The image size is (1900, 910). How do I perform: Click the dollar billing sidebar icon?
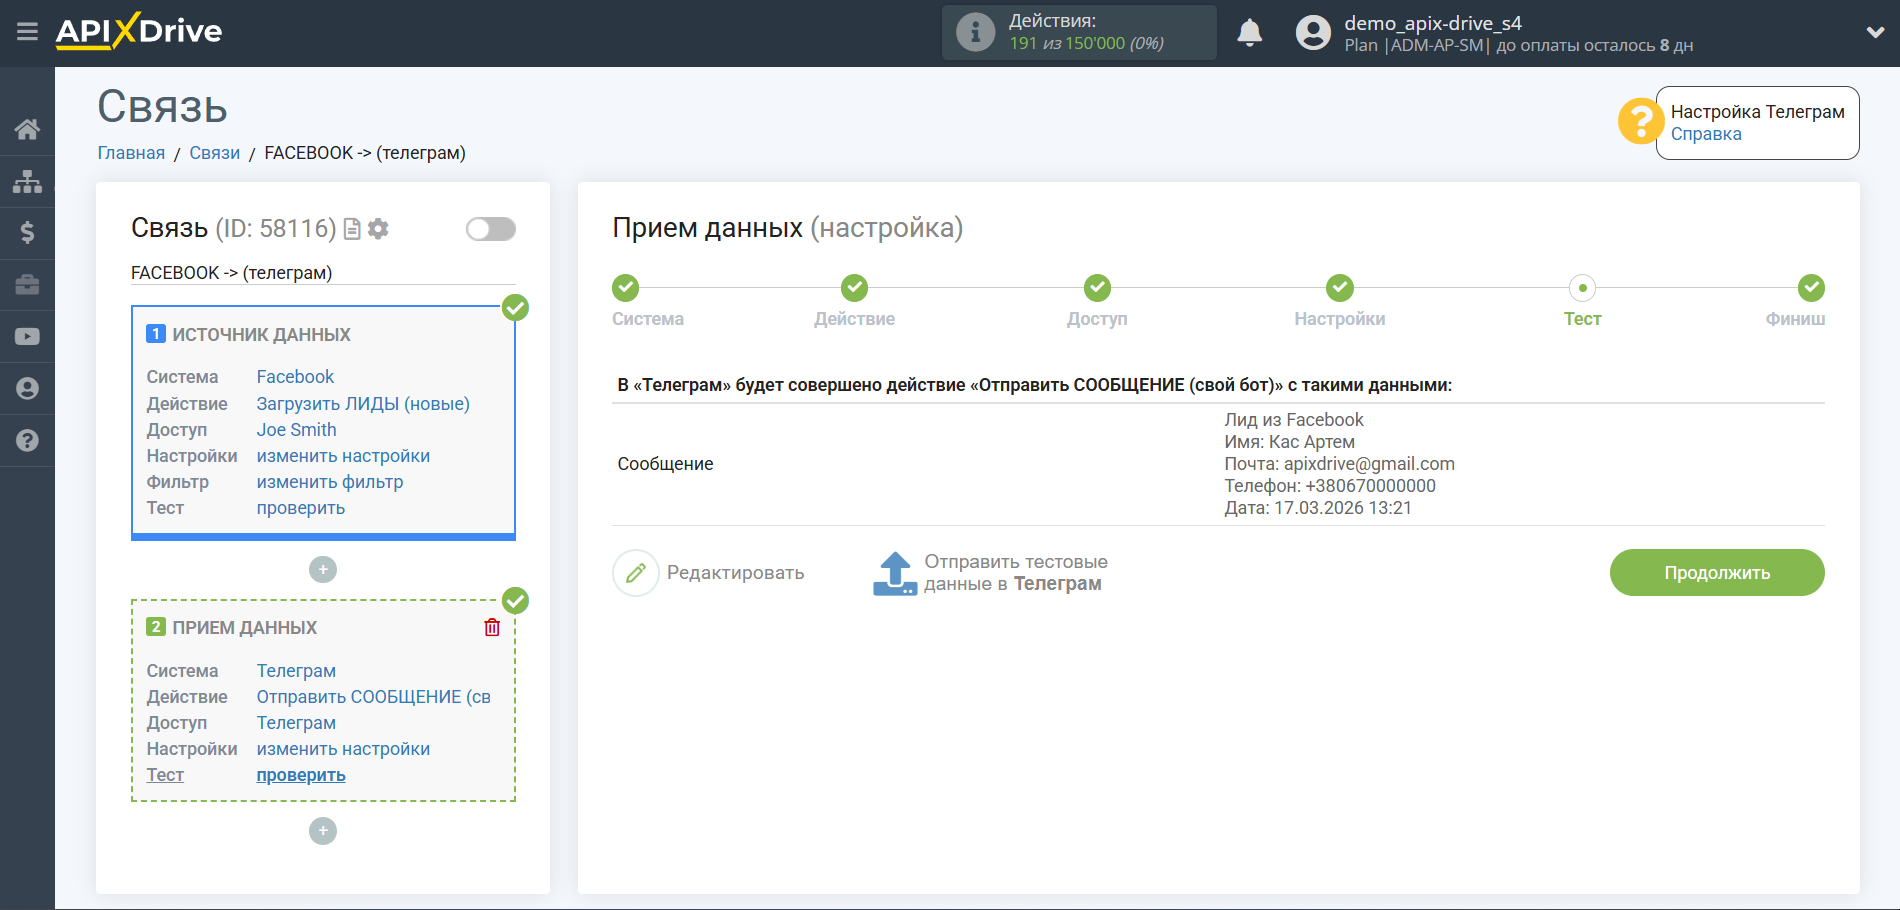pyautogui.click(x=27, y=233)
